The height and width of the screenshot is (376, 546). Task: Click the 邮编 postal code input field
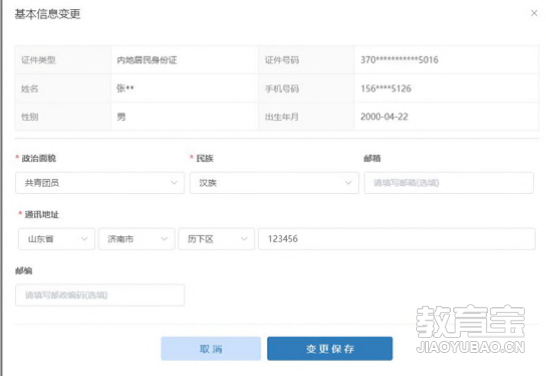(x=100, y=295)
